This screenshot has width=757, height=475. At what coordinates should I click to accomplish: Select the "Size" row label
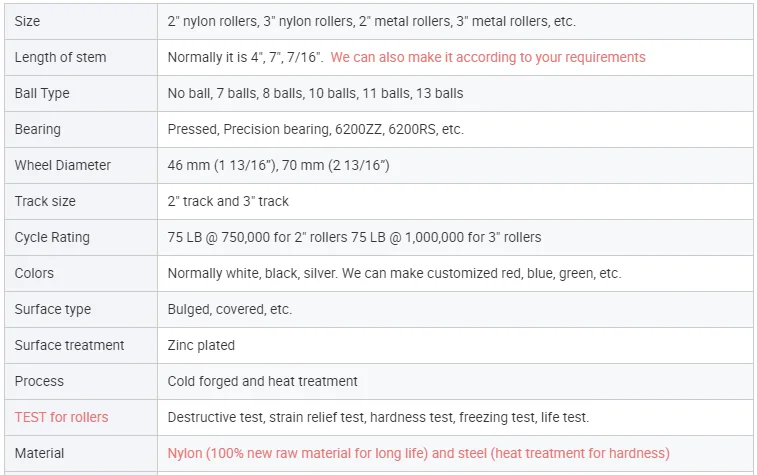28,21
